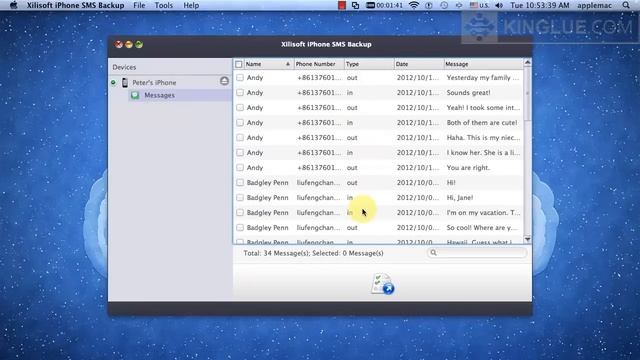Click the volume icon in menu bar
The height and width of the screenshot is (360, 640).
[499, 5]
